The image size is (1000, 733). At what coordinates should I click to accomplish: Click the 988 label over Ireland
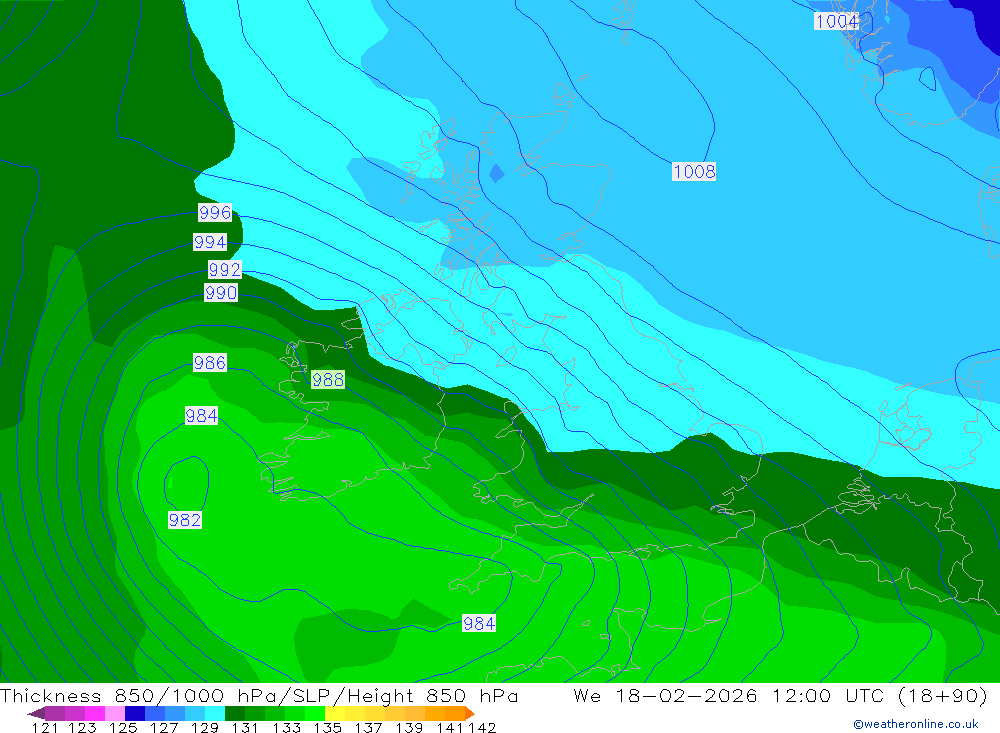[328, 380]
